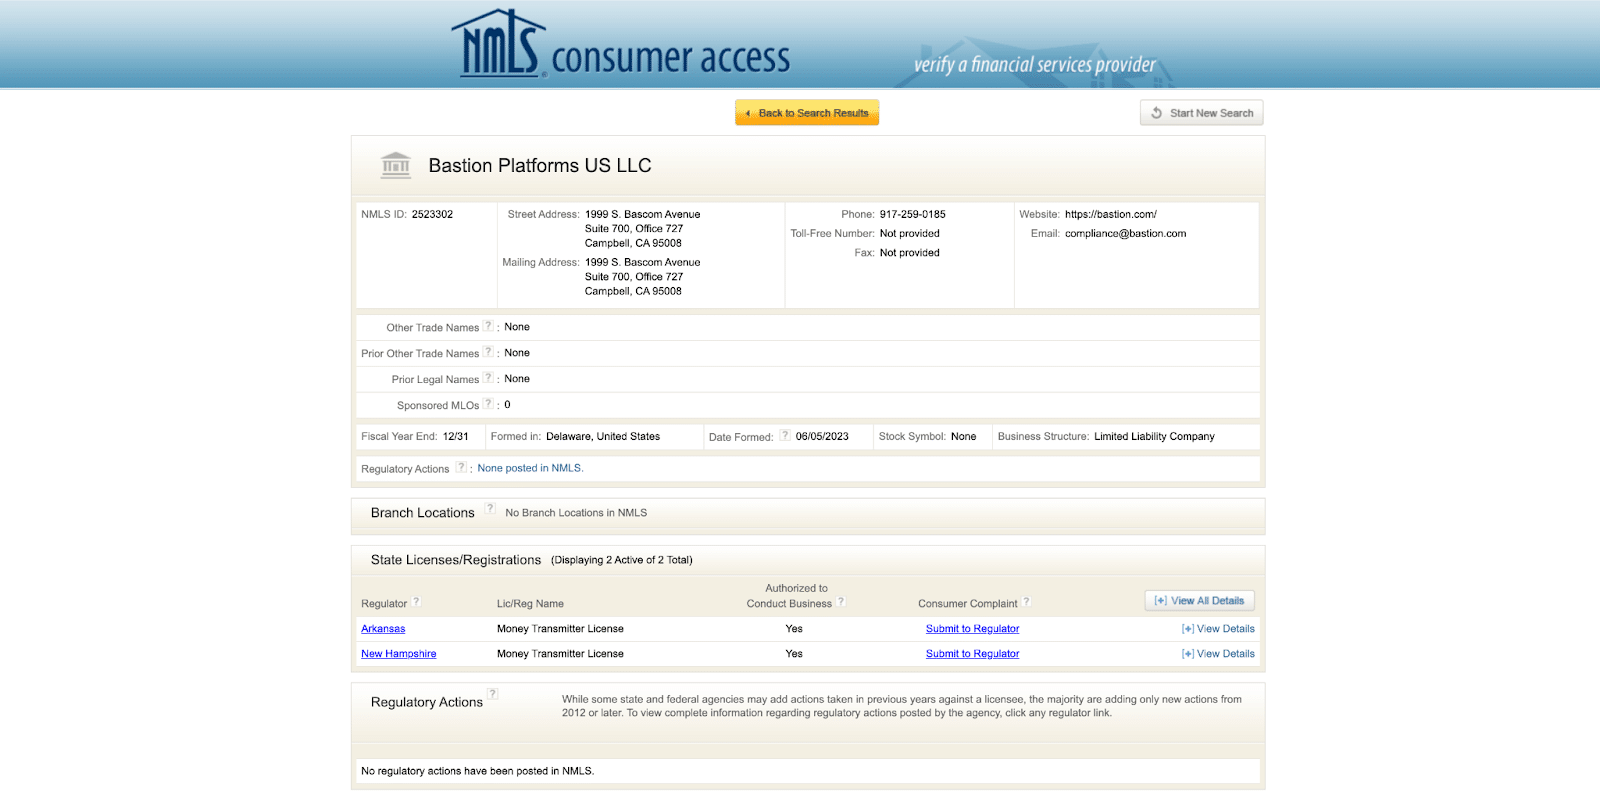Expand View Details for New Hampshire license
Screen dimensions: 1600x795
tap(1218, 654)
